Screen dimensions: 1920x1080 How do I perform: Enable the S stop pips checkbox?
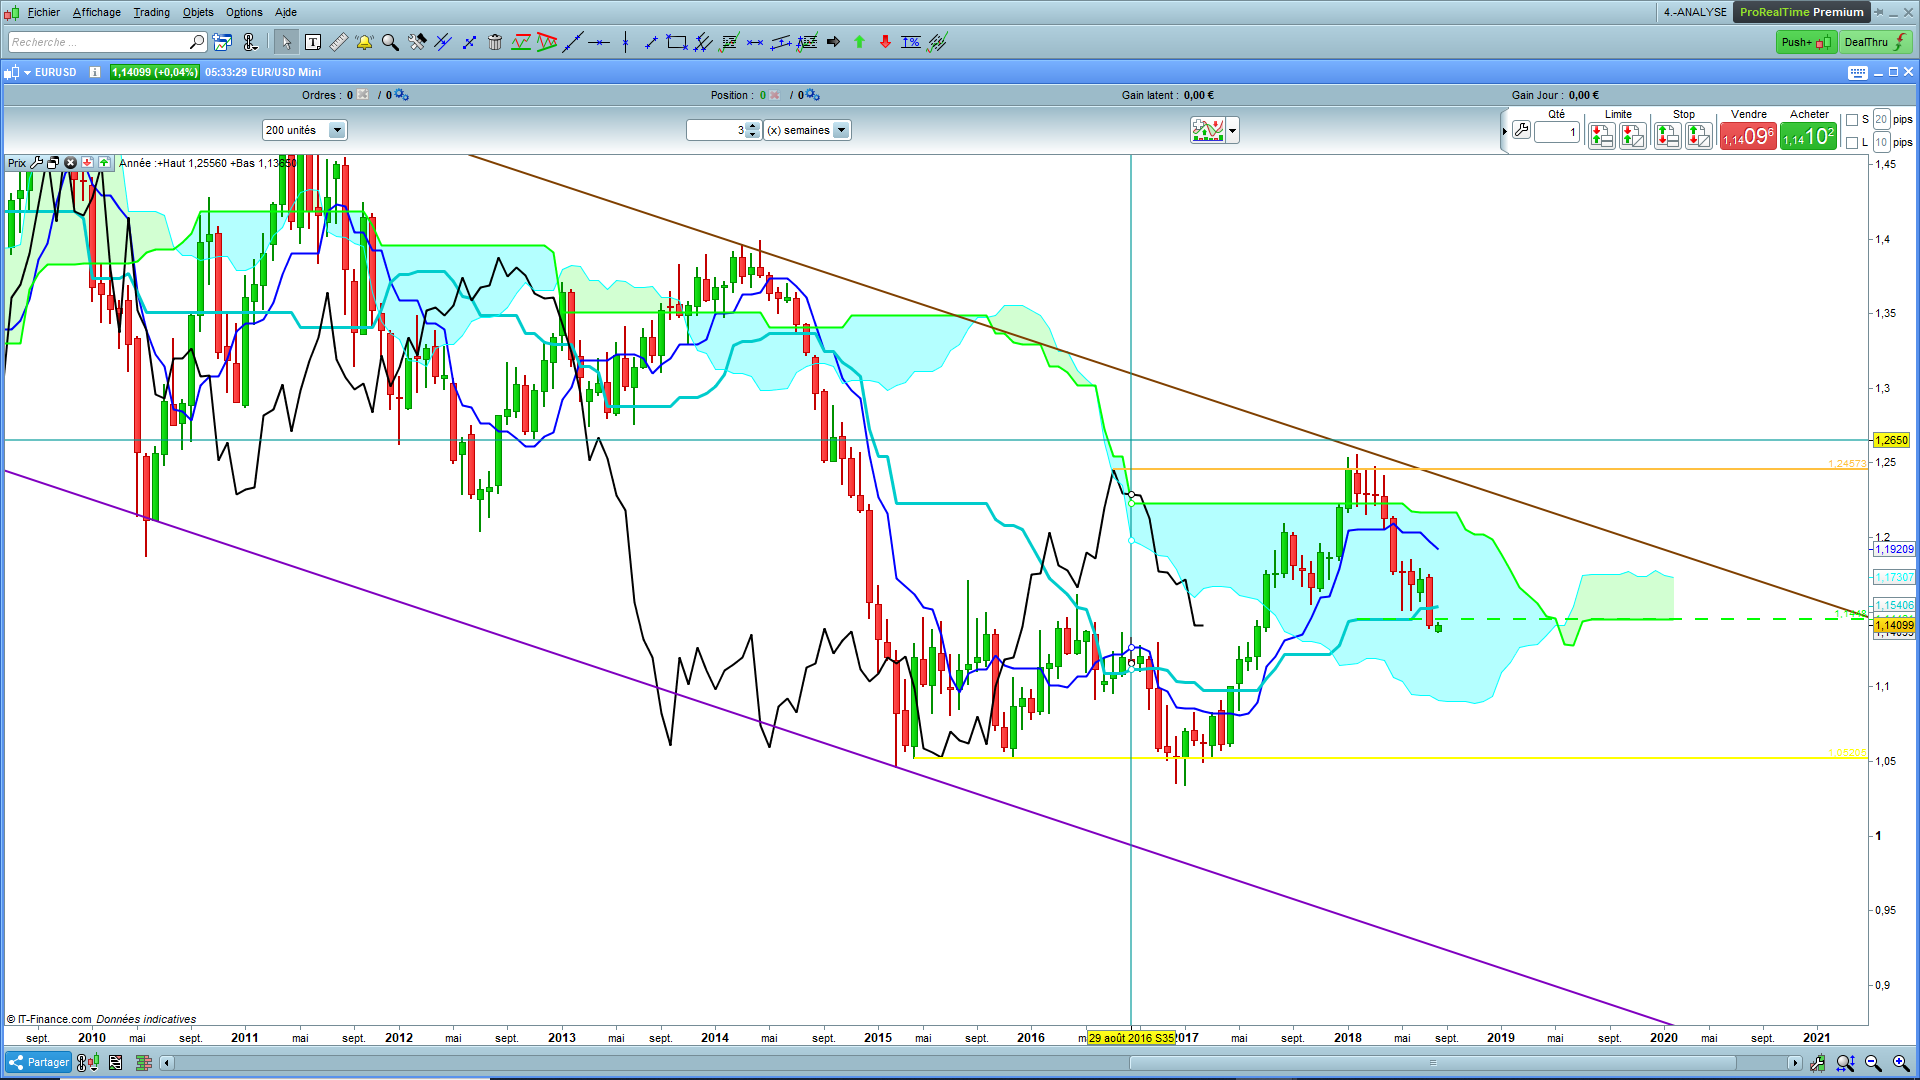[x=1852, y=120]
